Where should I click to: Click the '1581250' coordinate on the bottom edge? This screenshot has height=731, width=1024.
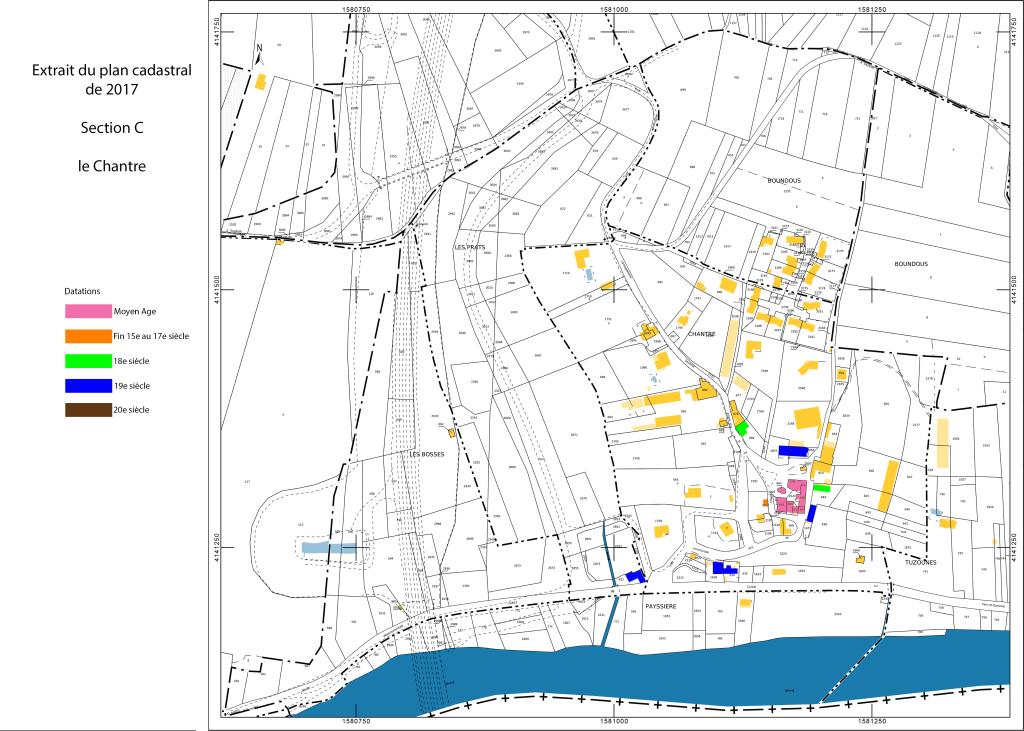pyautogui.click(x=872, y=722)
